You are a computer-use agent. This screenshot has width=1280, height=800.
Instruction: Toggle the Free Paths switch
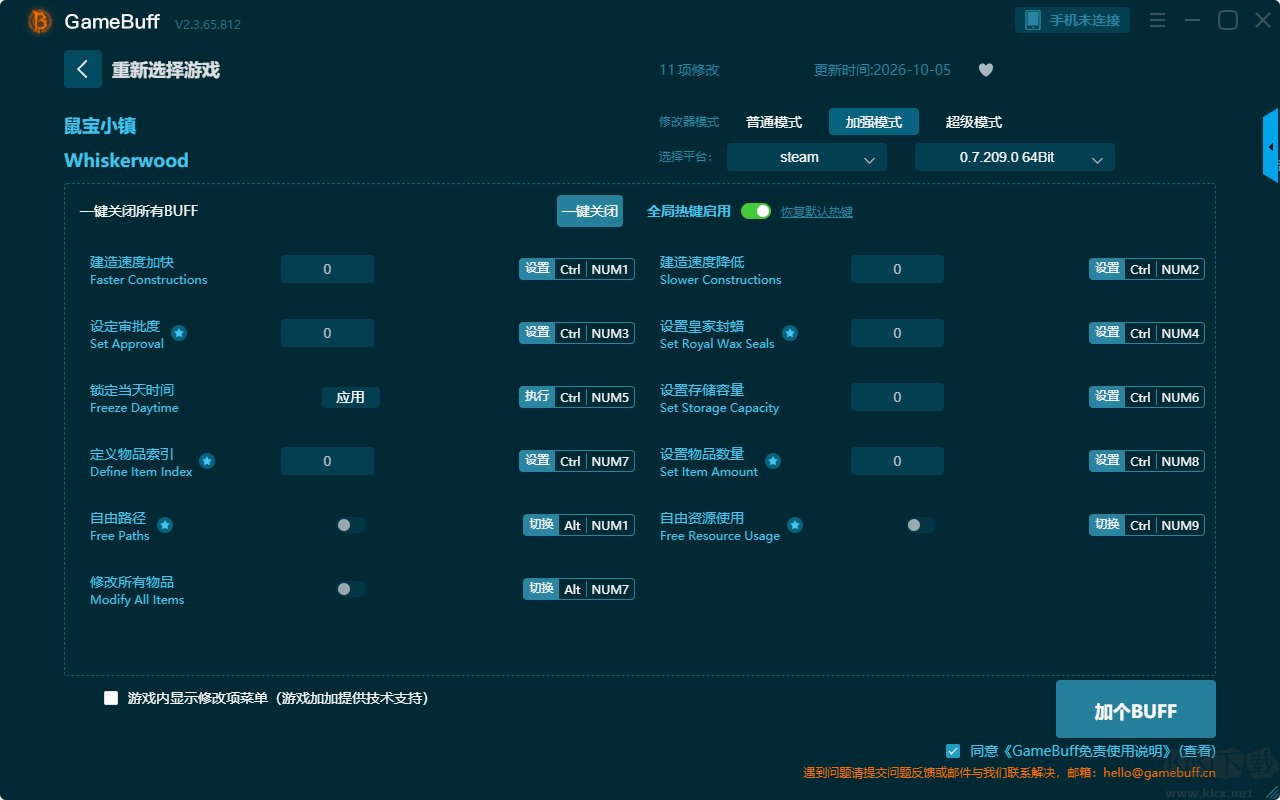pyautogui.click(x=351, y=525)
